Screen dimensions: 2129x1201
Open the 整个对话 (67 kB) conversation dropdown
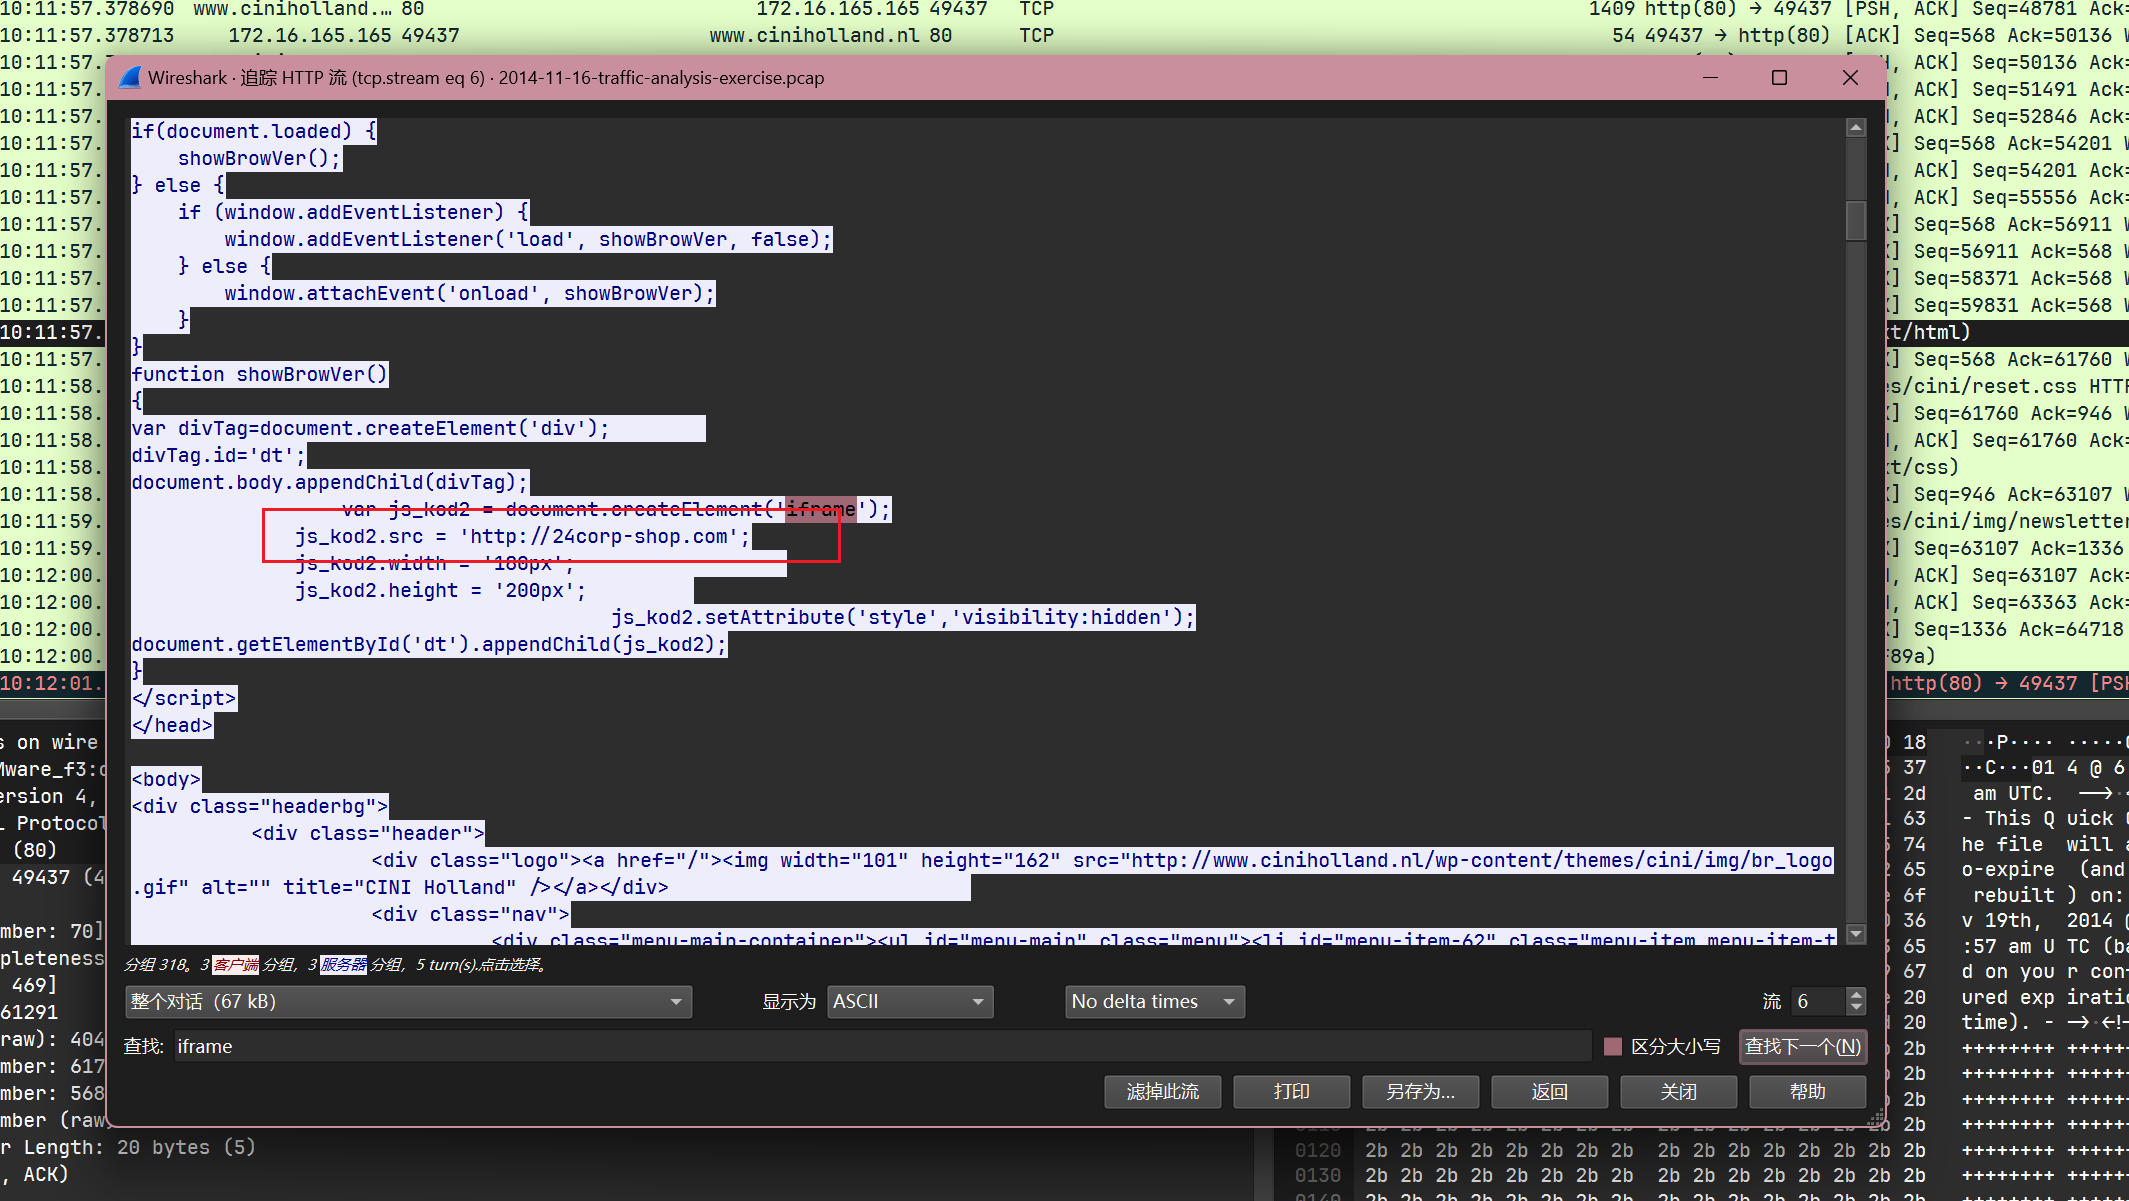pos(408,1001)
